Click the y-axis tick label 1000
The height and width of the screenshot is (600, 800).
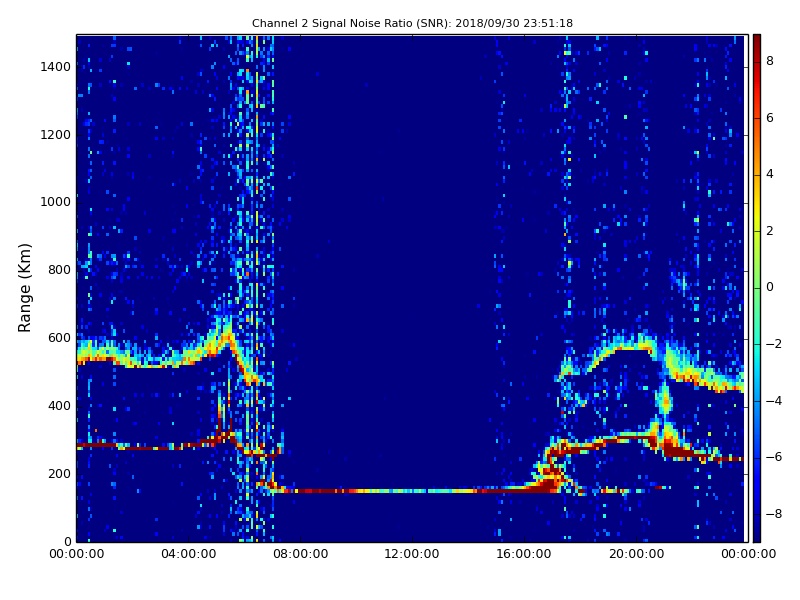coord(56,202)
